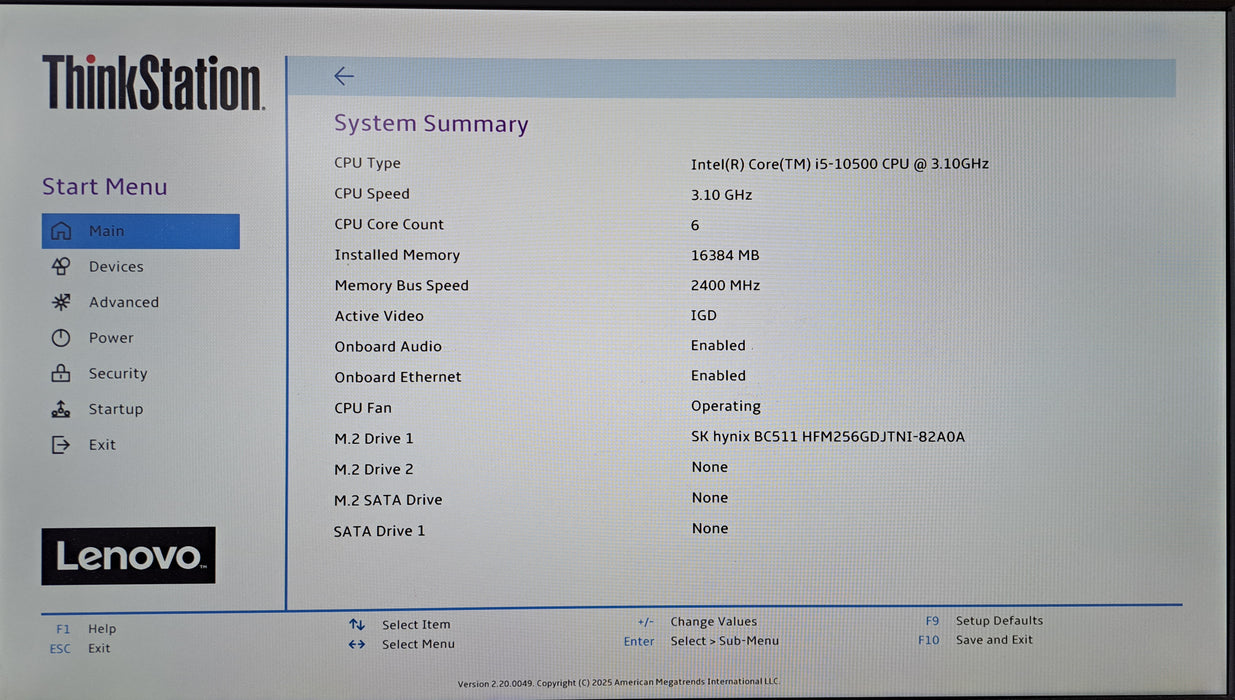Click the Select Menu left-right arrows icon
This screenshot has height=700, width=1235.
click(x=357, y=644)
